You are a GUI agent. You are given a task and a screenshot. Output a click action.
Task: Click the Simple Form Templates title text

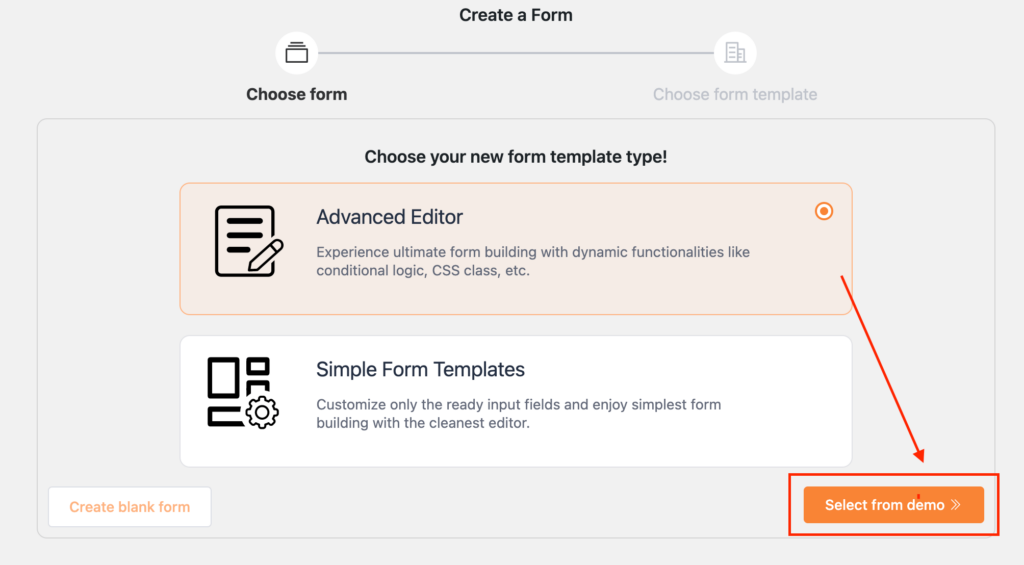[x=420, y=370]
